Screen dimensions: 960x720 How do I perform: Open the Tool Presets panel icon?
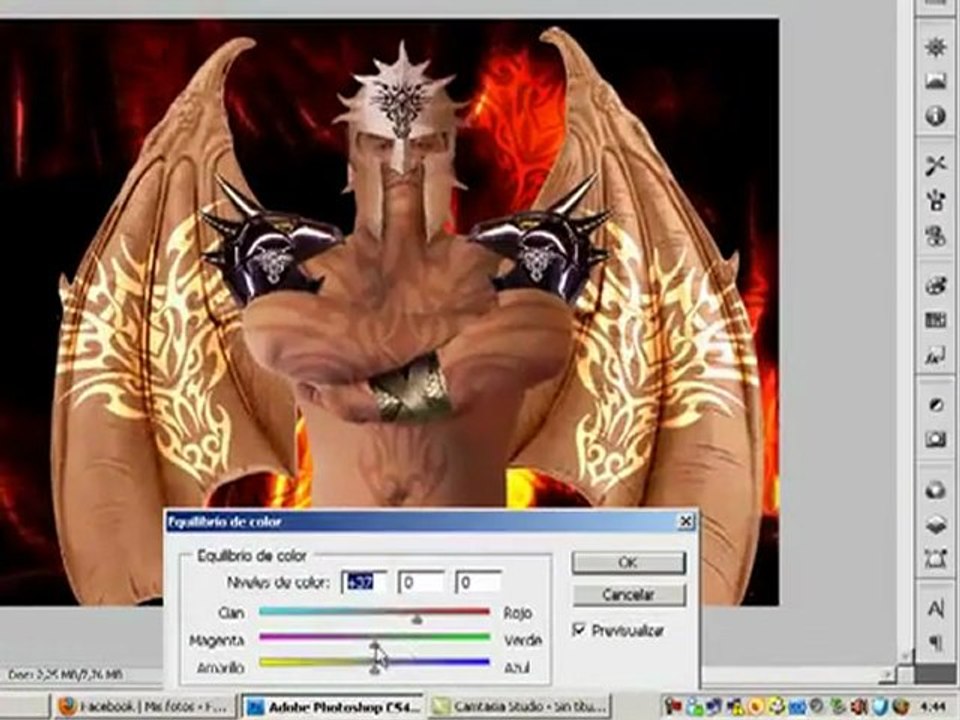point(936,165)
